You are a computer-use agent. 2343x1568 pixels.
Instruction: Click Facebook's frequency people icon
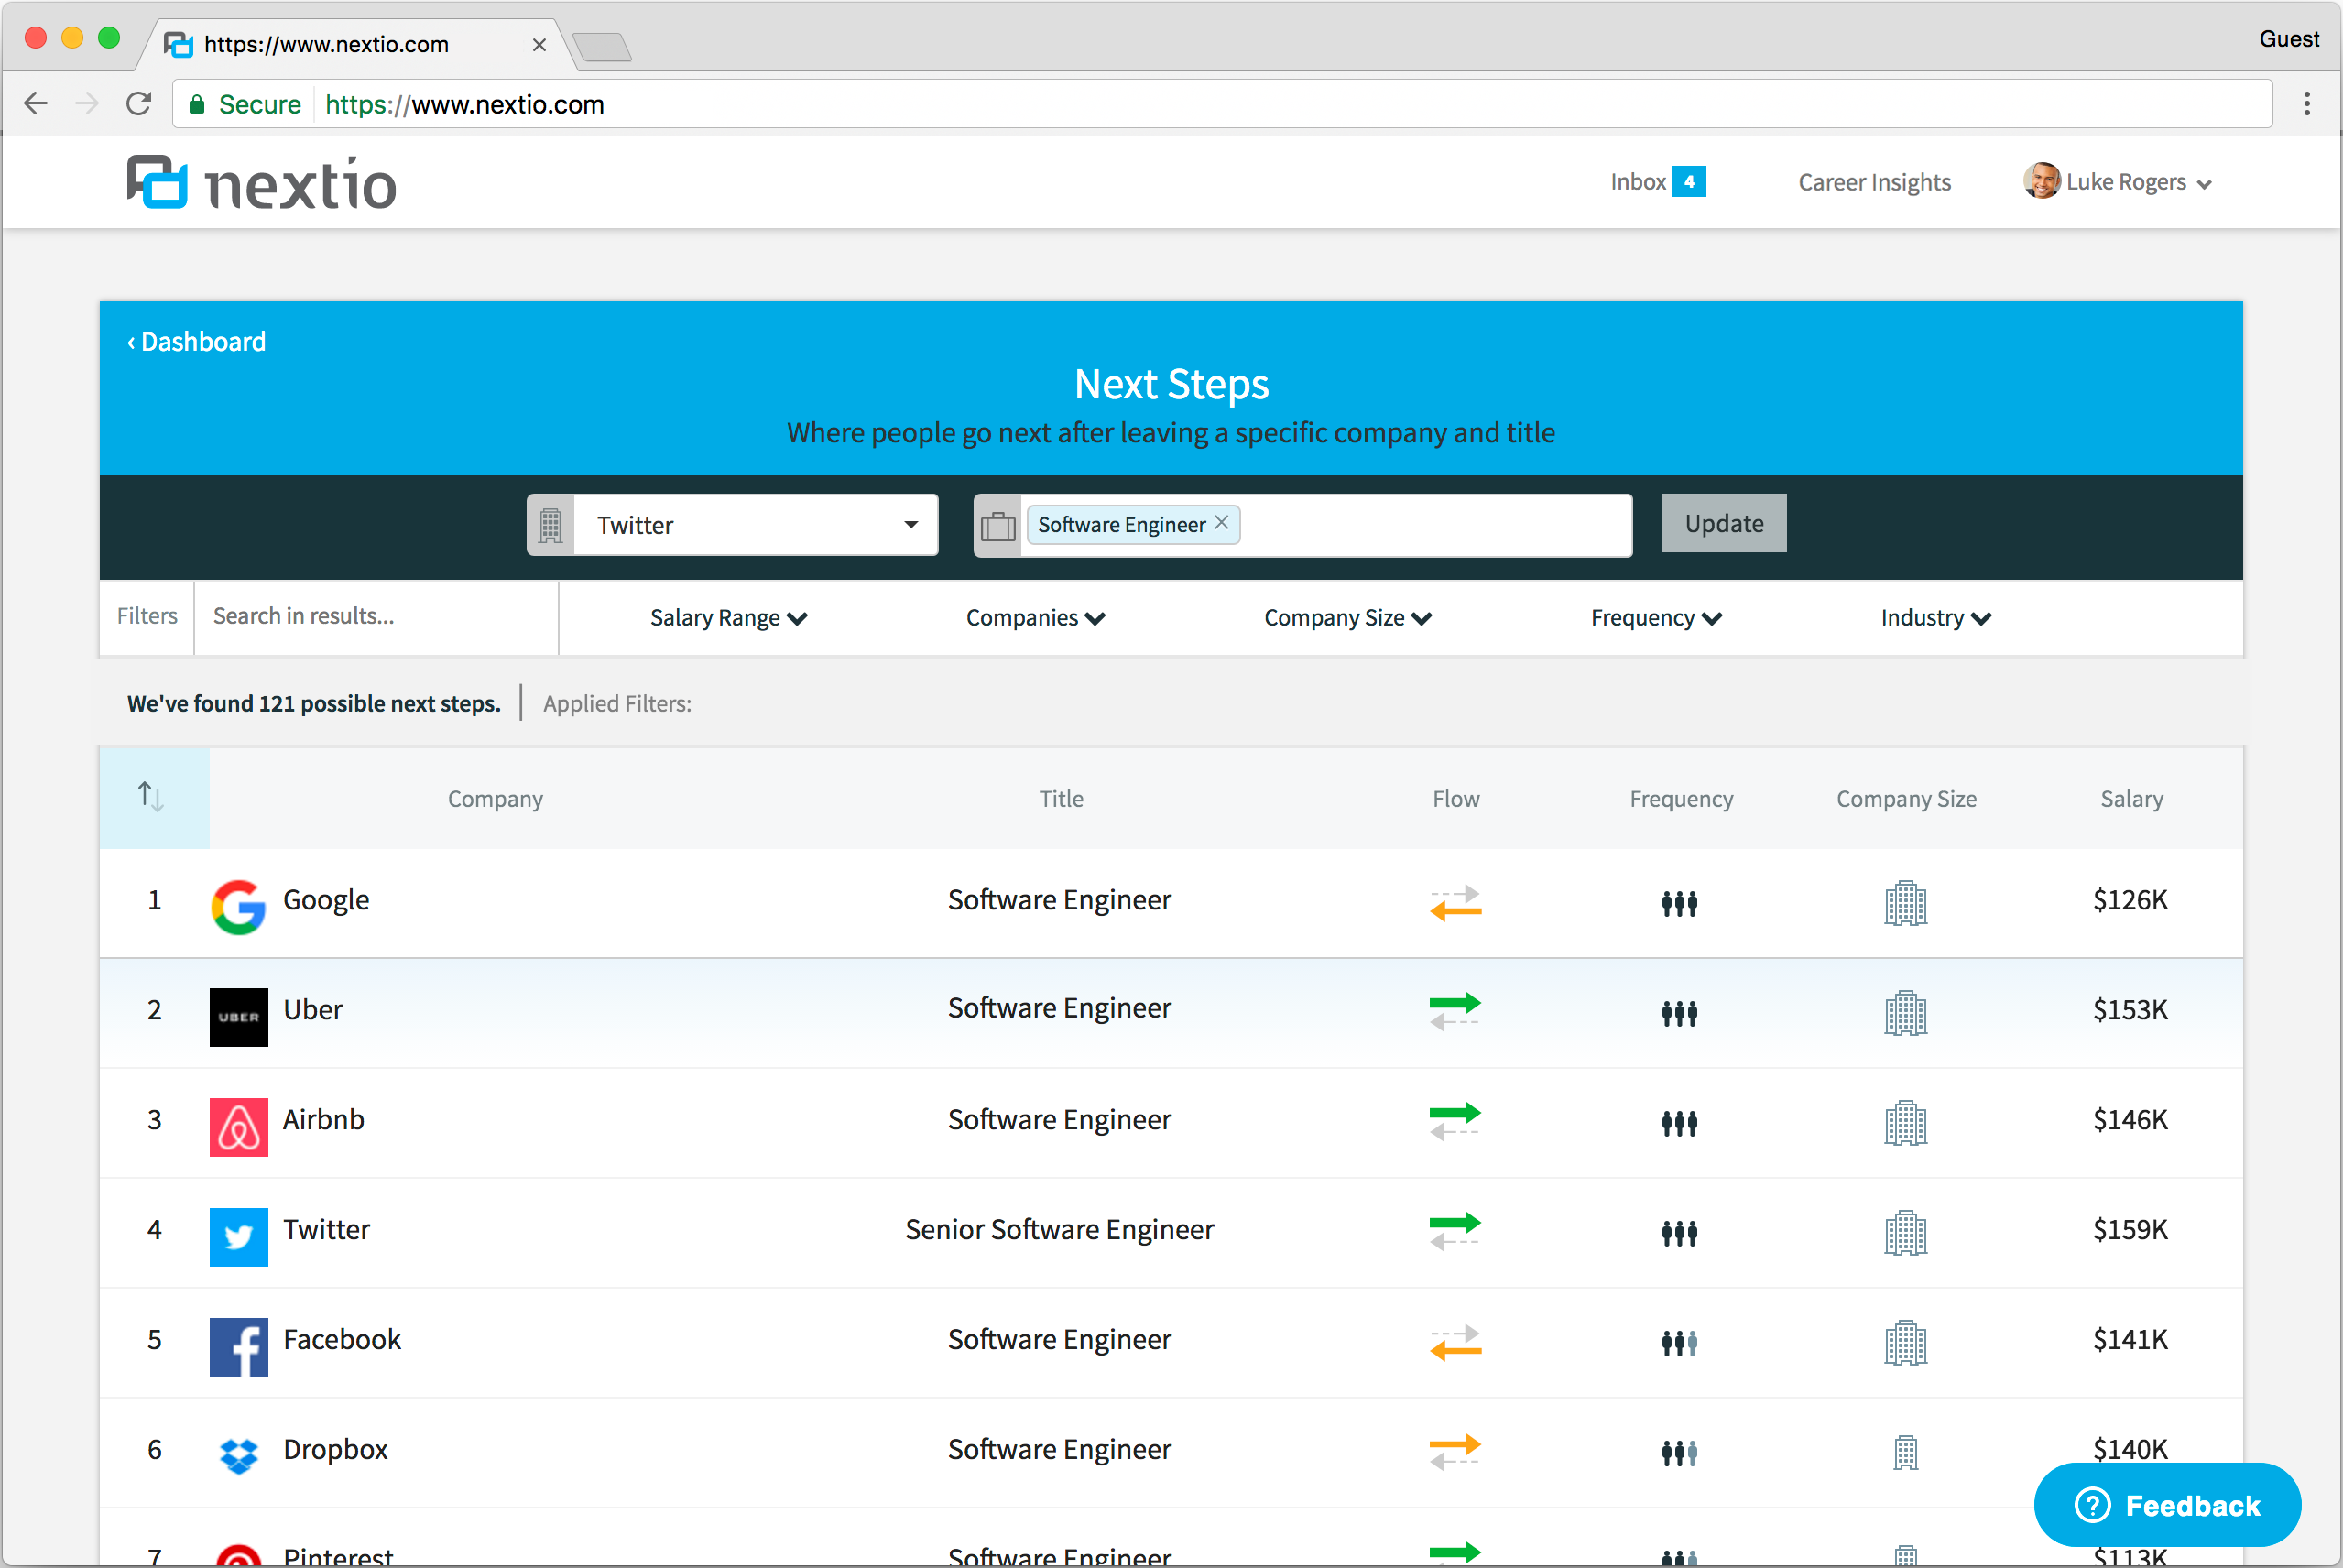coord(1679,1342)
